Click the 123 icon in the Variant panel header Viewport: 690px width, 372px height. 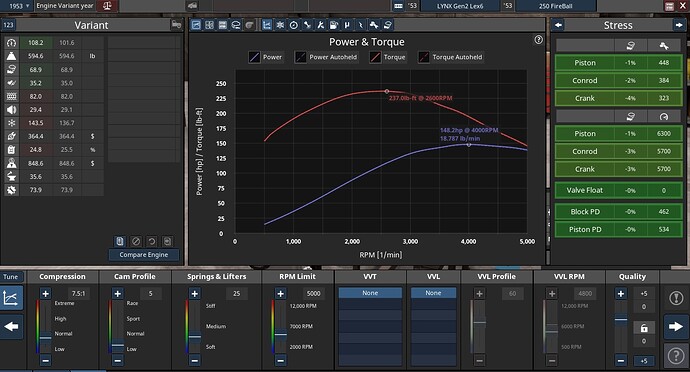pyautogui.click(x=8, y=25)
